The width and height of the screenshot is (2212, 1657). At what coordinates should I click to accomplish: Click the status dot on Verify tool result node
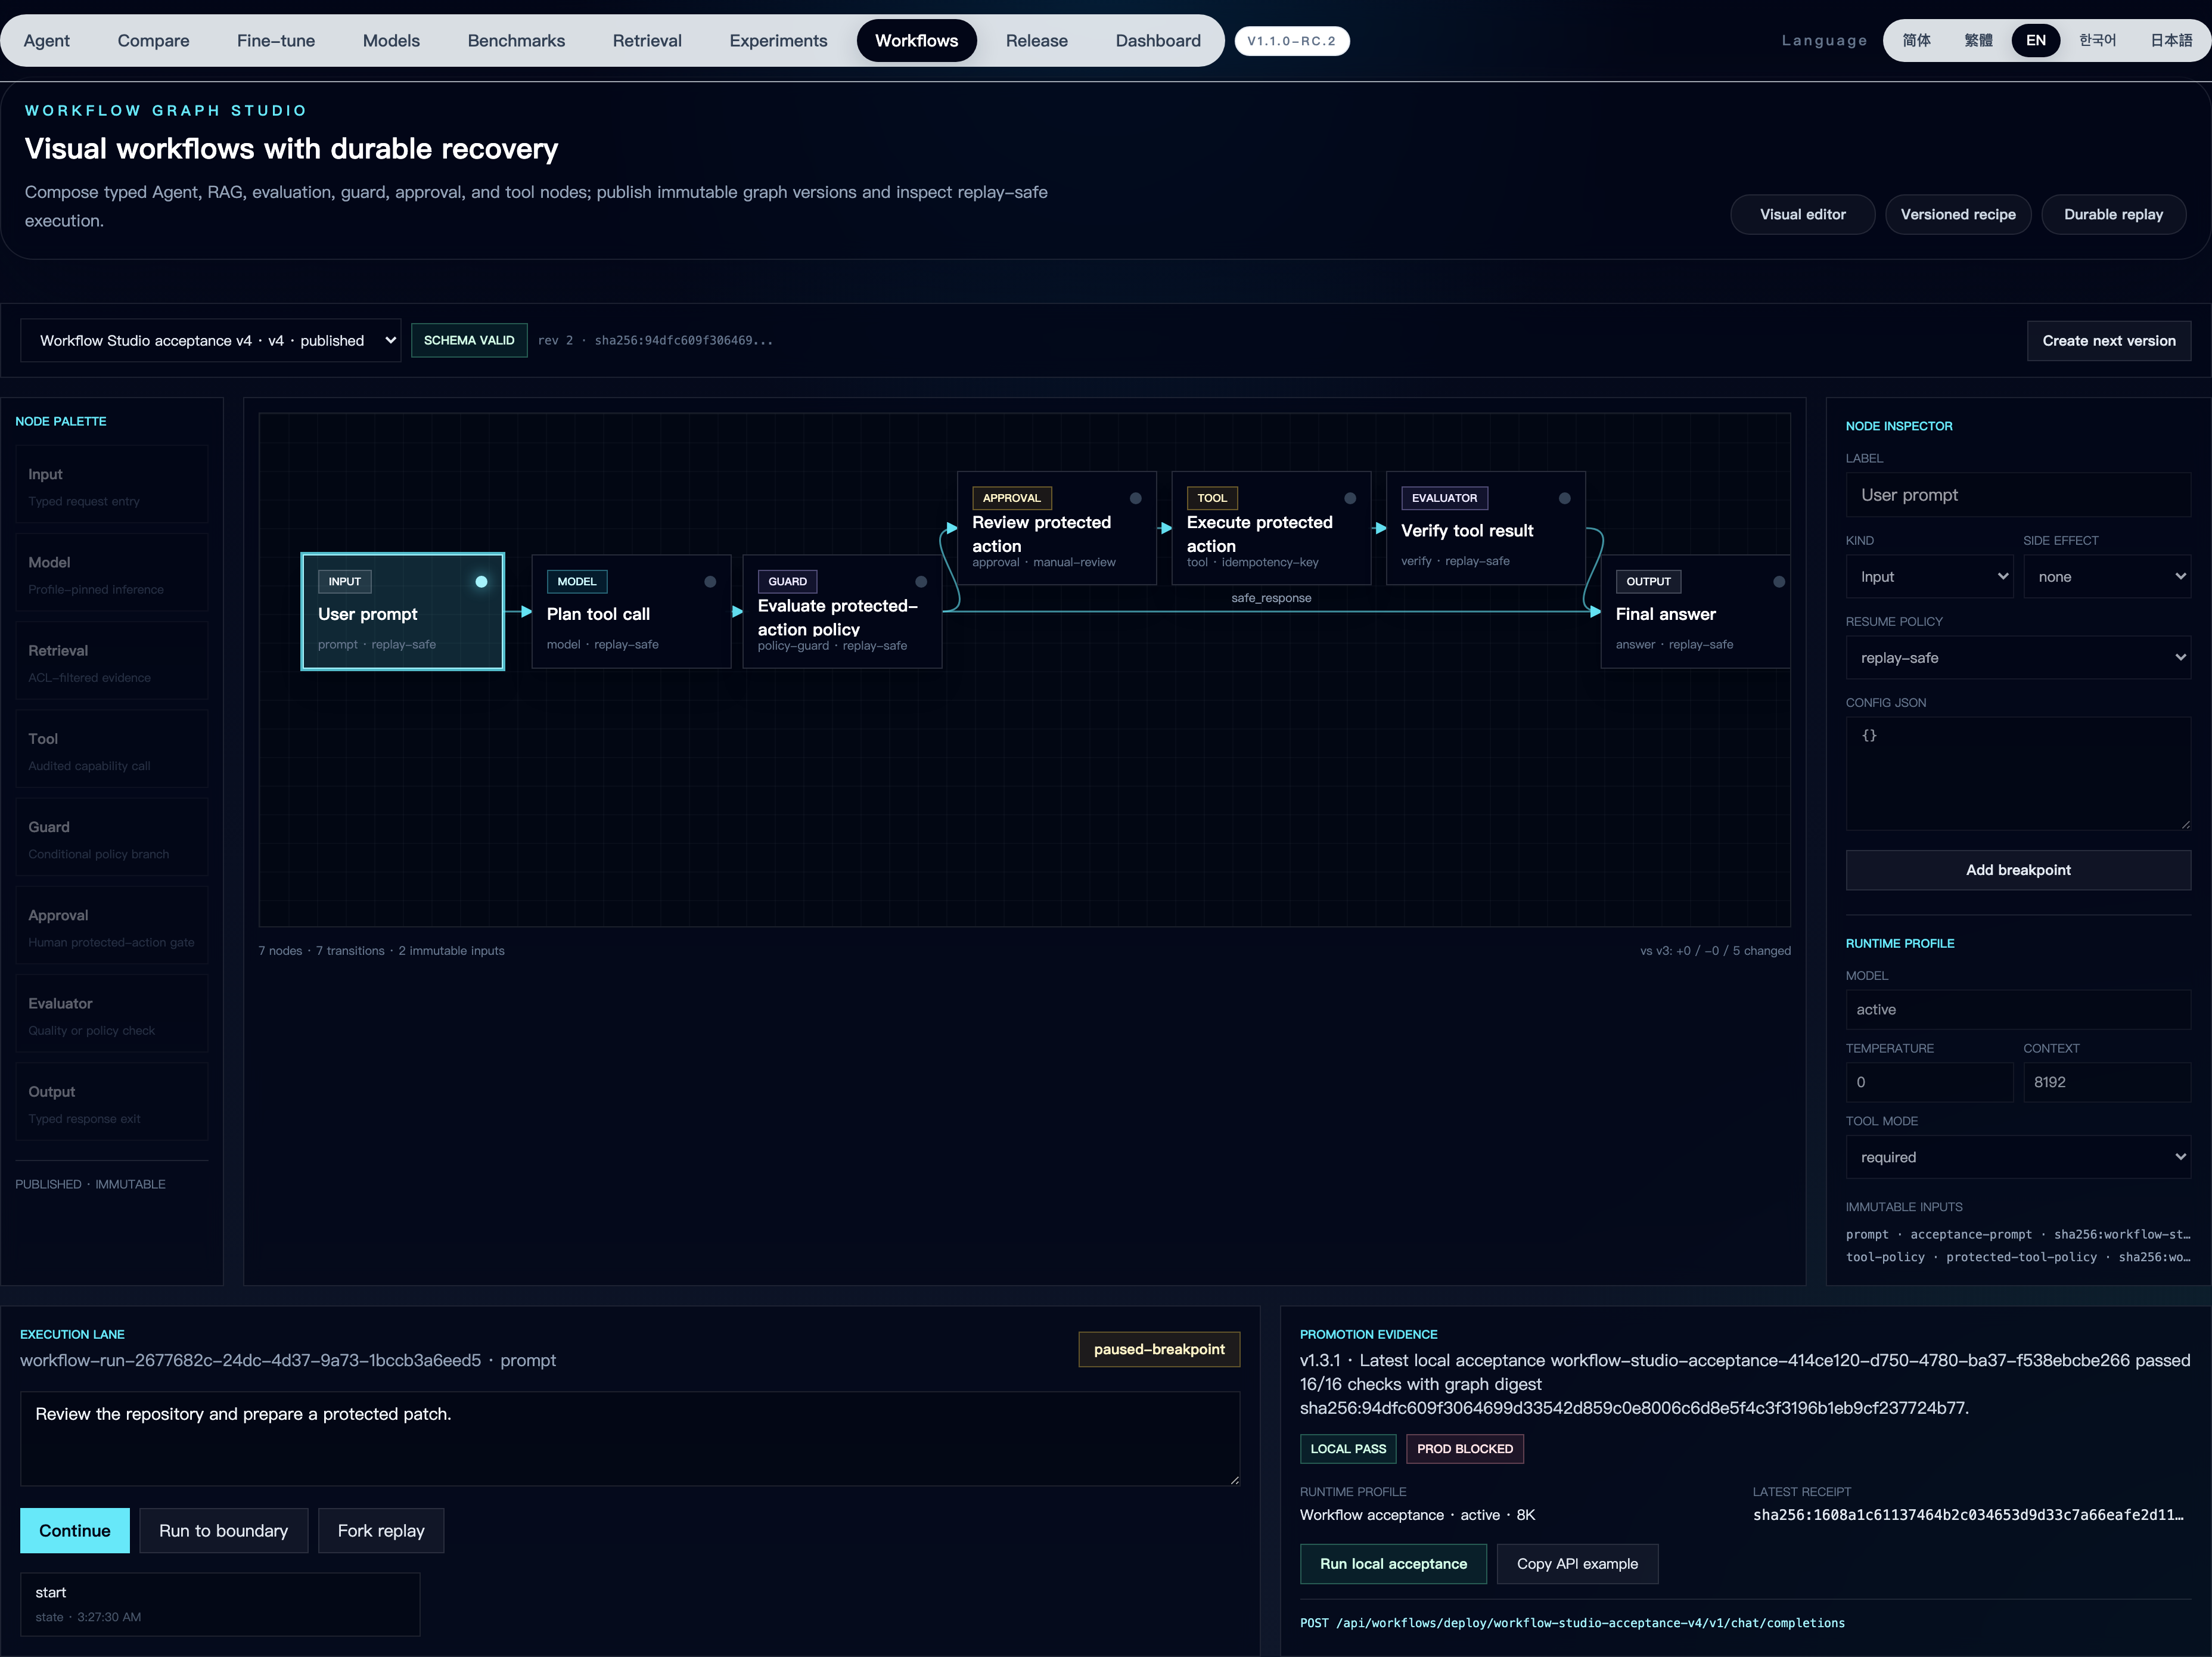(x=1565, y=498)
